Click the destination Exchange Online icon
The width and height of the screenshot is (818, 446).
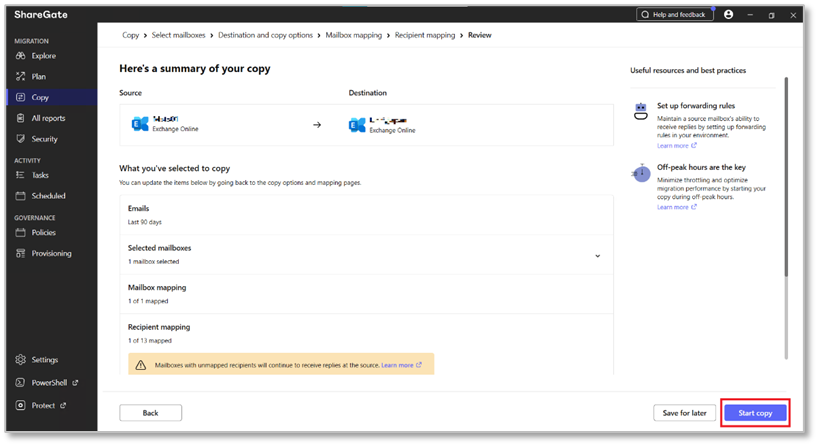point(357,125)
